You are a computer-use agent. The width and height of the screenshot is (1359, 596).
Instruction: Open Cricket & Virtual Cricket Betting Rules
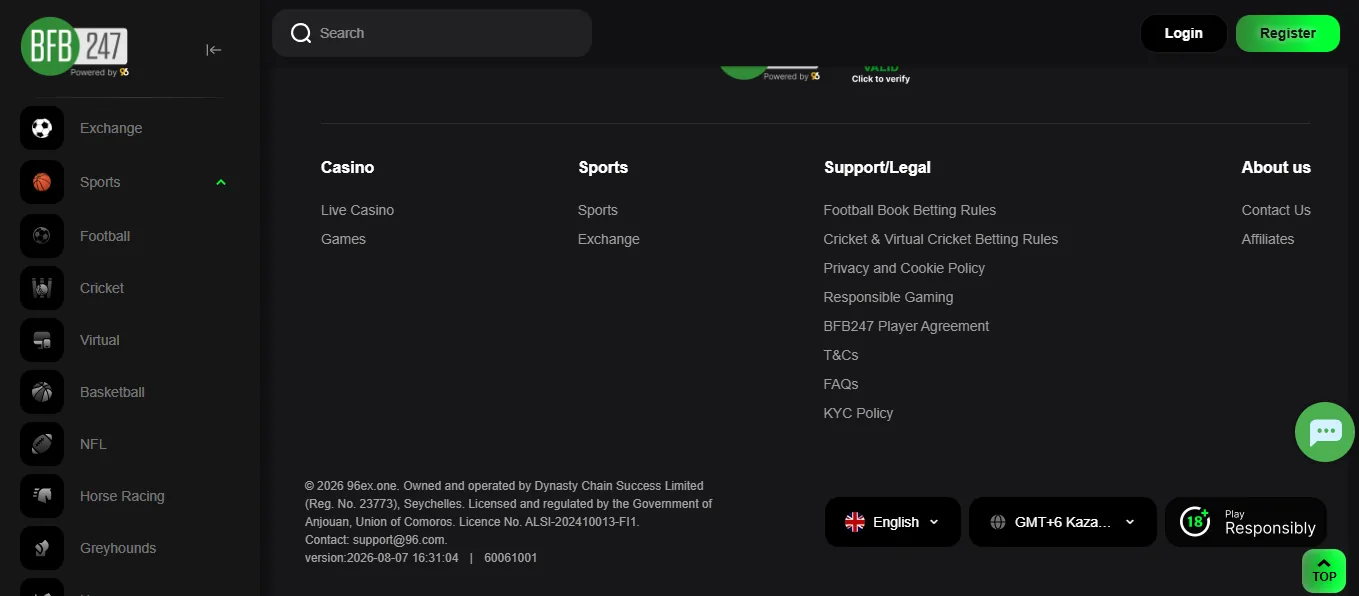[x=941, y=239]
